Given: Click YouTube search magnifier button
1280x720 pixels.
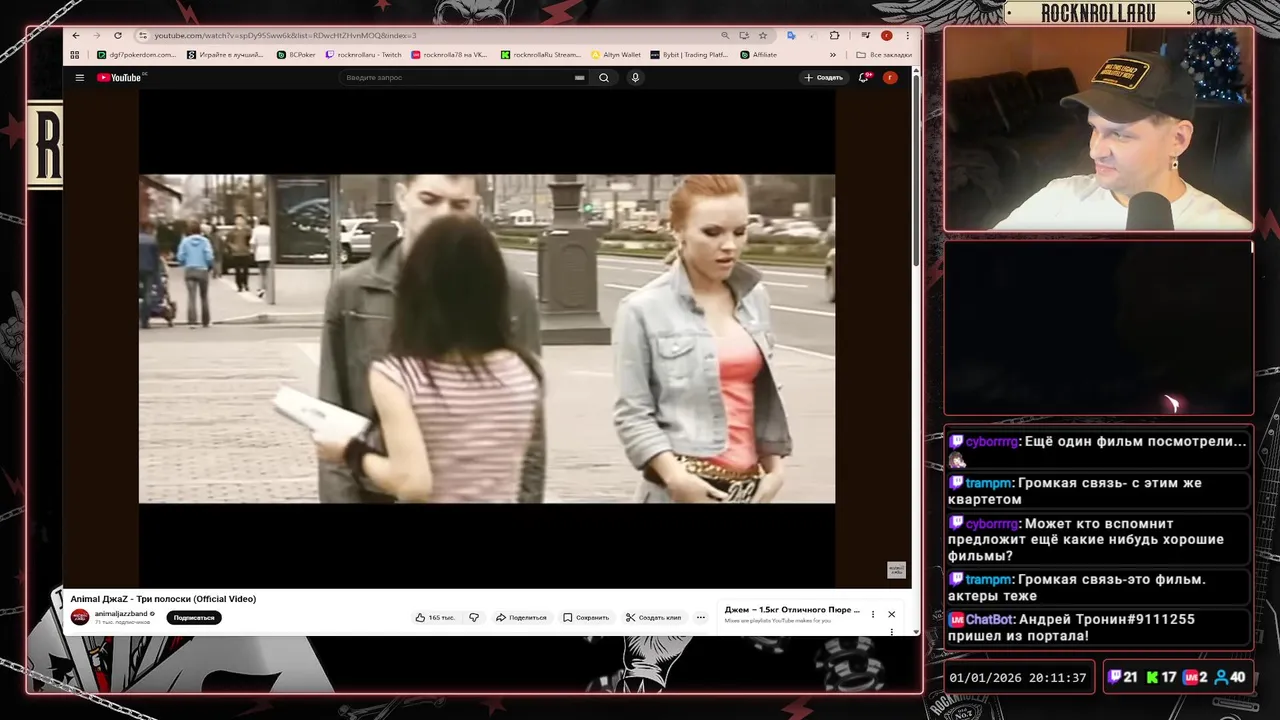Looking at the screenshot, I should pyautogui.click(x=604, y=77).
